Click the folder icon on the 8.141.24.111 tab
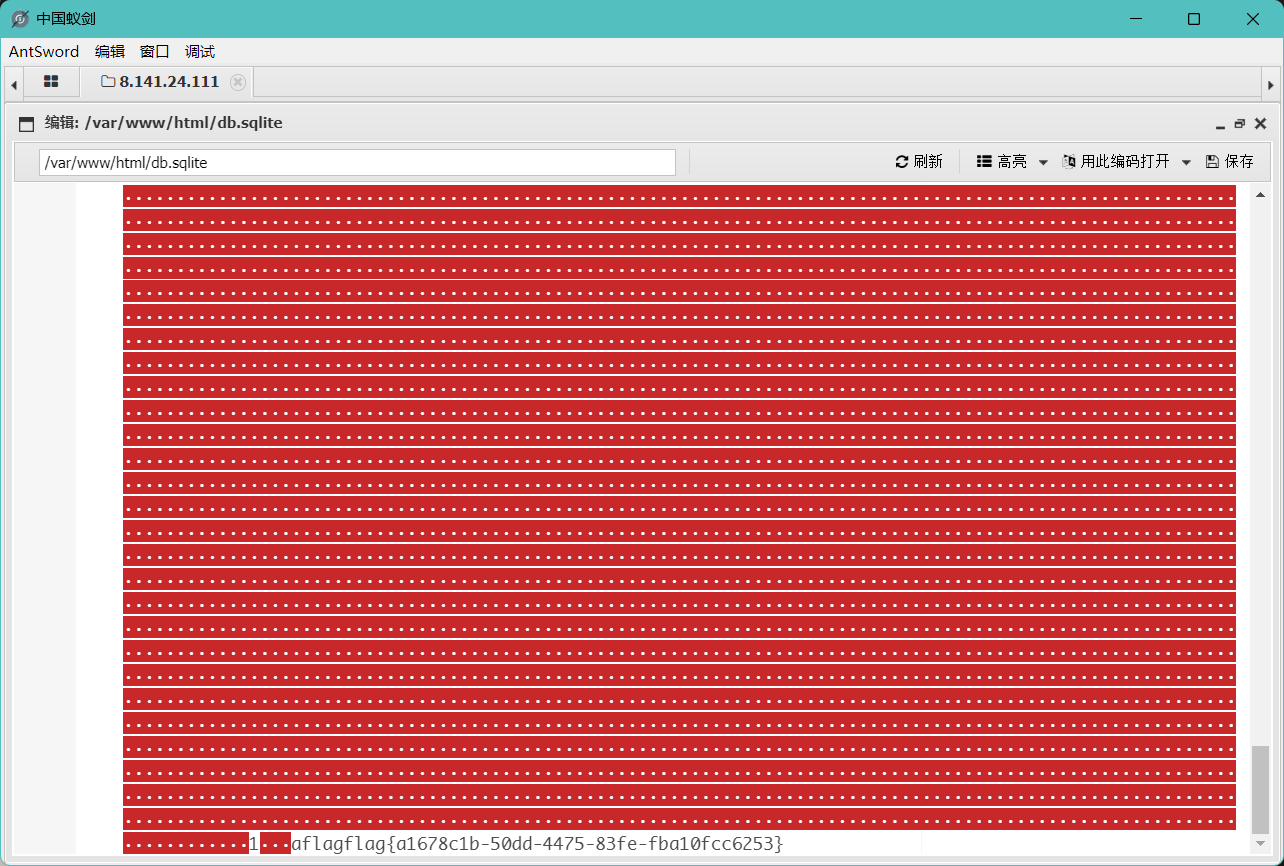 click(x=110, y=82)
